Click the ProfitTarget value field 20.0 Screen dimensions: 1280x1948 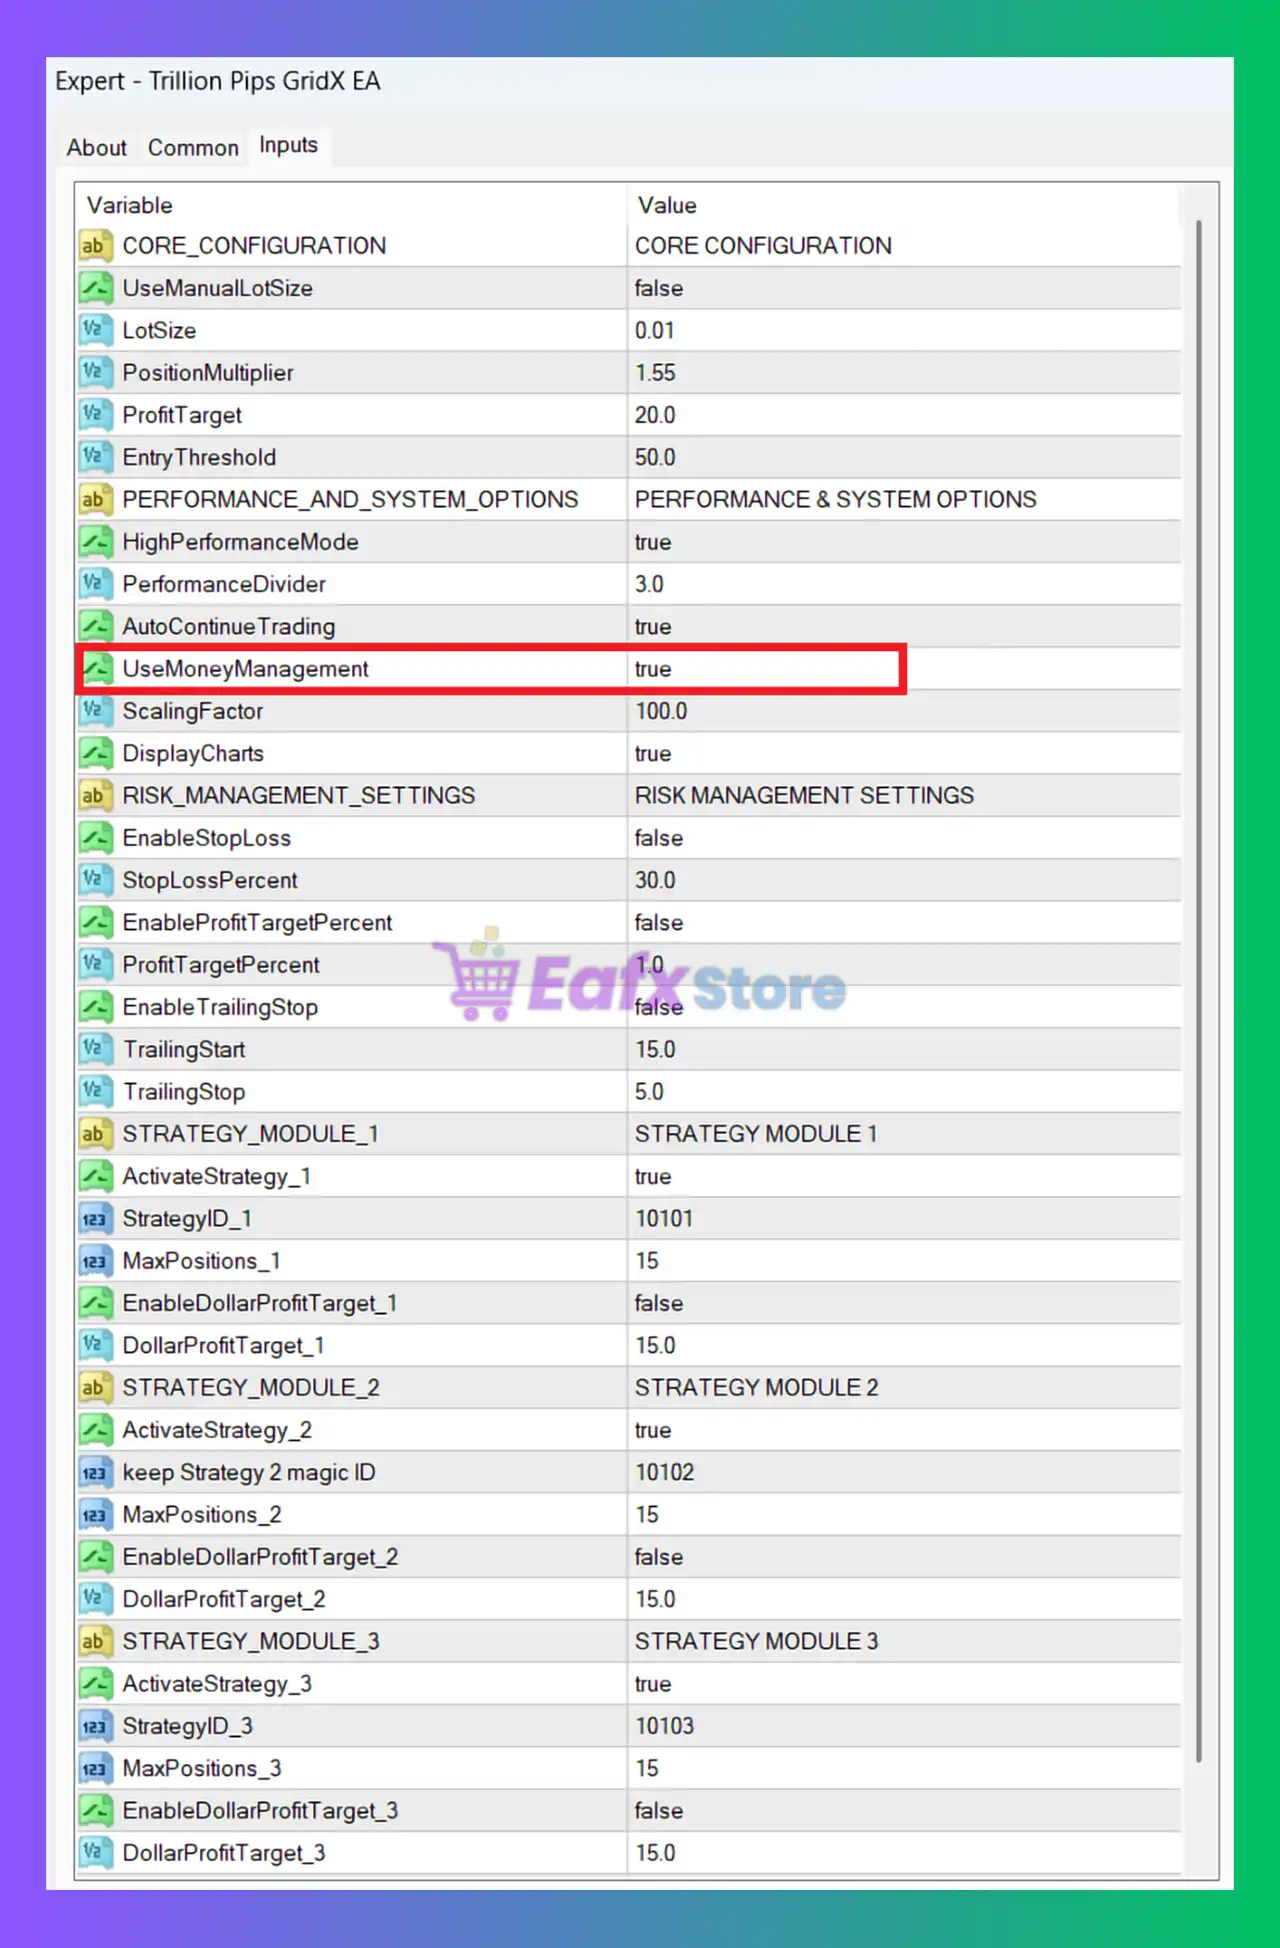tap(655, 415)
